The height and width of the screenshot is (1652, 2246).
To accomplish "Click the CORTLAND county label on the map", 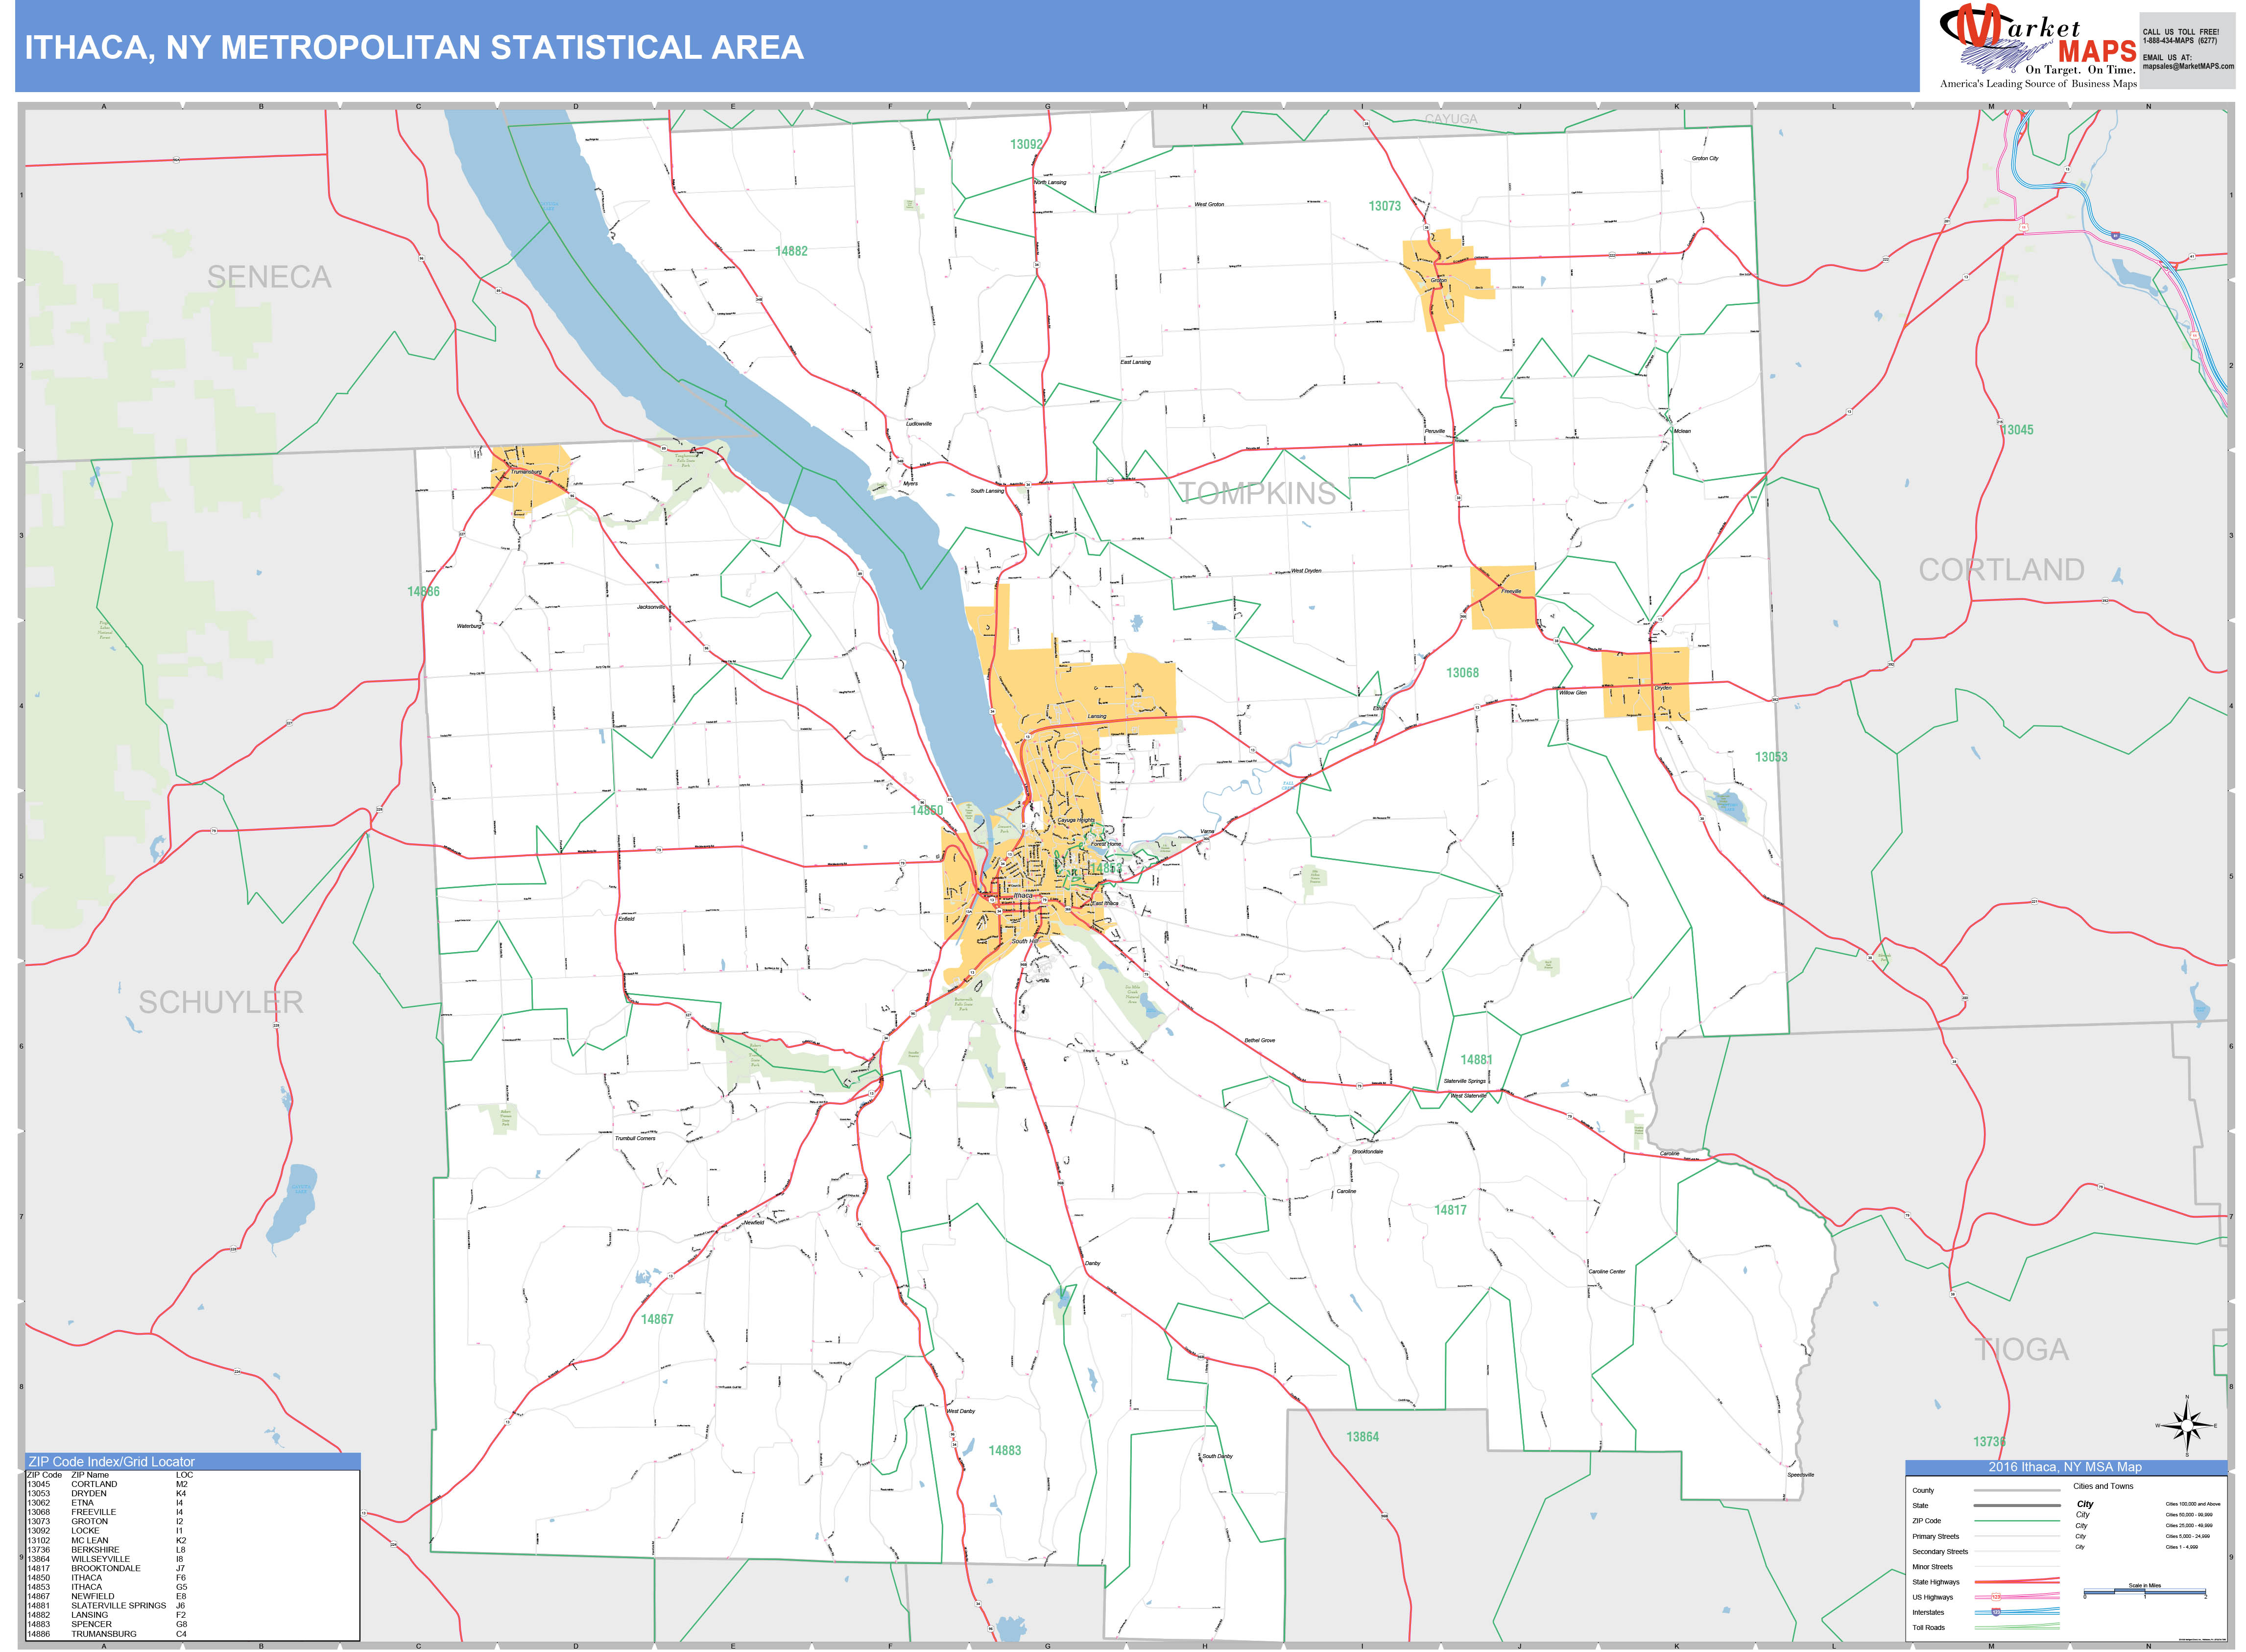I will click(2001, 569).
